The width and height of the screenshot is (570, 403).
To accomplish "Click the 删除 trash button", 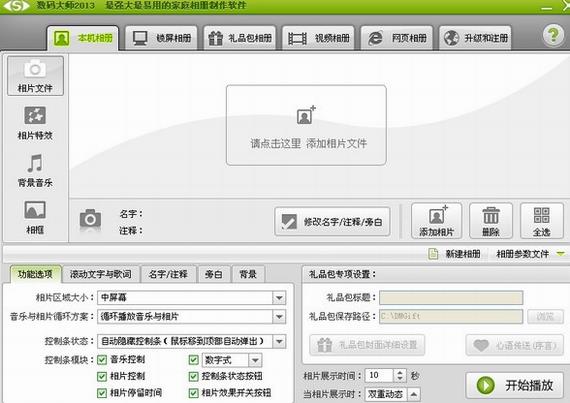I will pyautogui.click(x=491, y=221).
